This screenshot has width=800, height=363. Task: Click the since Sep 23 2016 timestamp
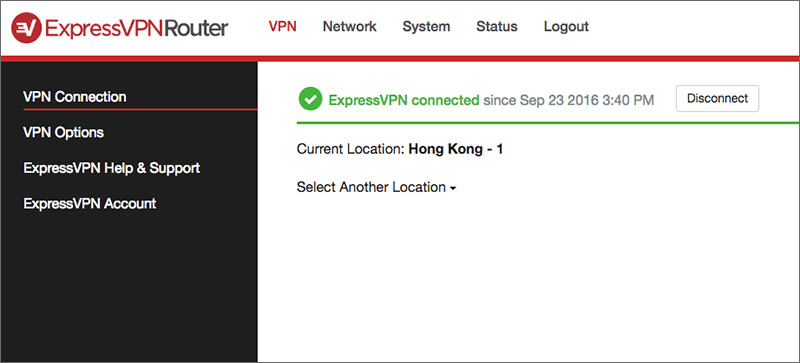pos(568,100)
